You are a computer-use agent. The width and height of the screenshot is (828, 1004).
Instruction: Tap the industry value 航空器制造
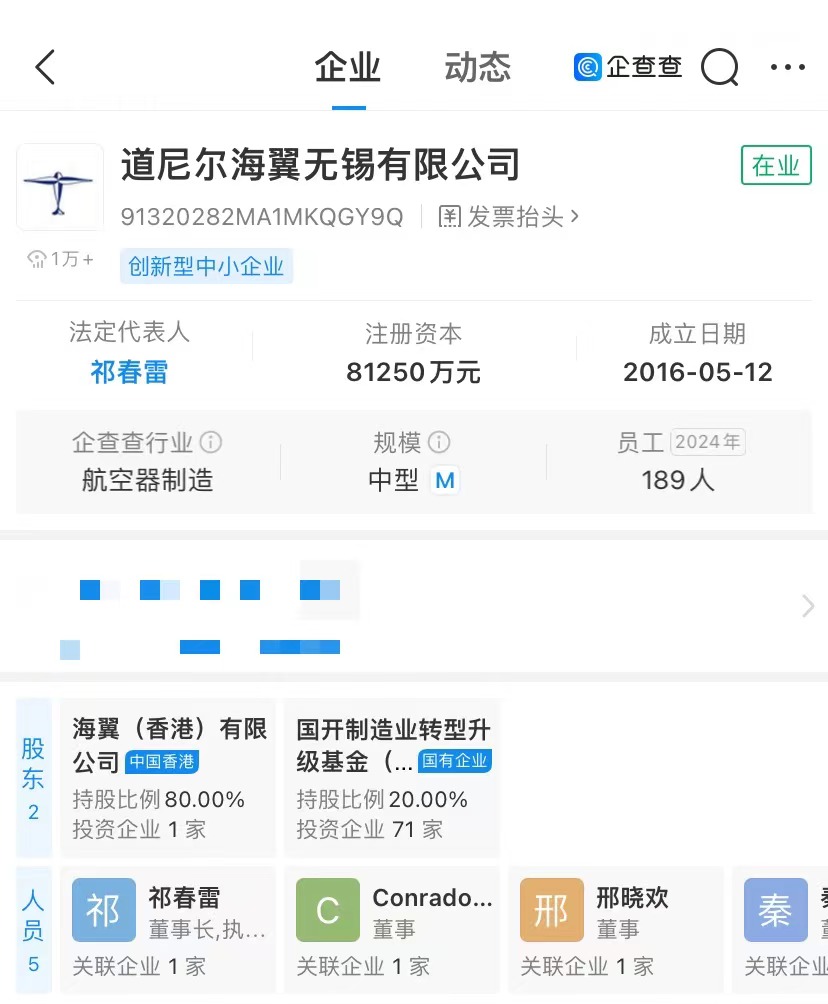tap(147, 480)
